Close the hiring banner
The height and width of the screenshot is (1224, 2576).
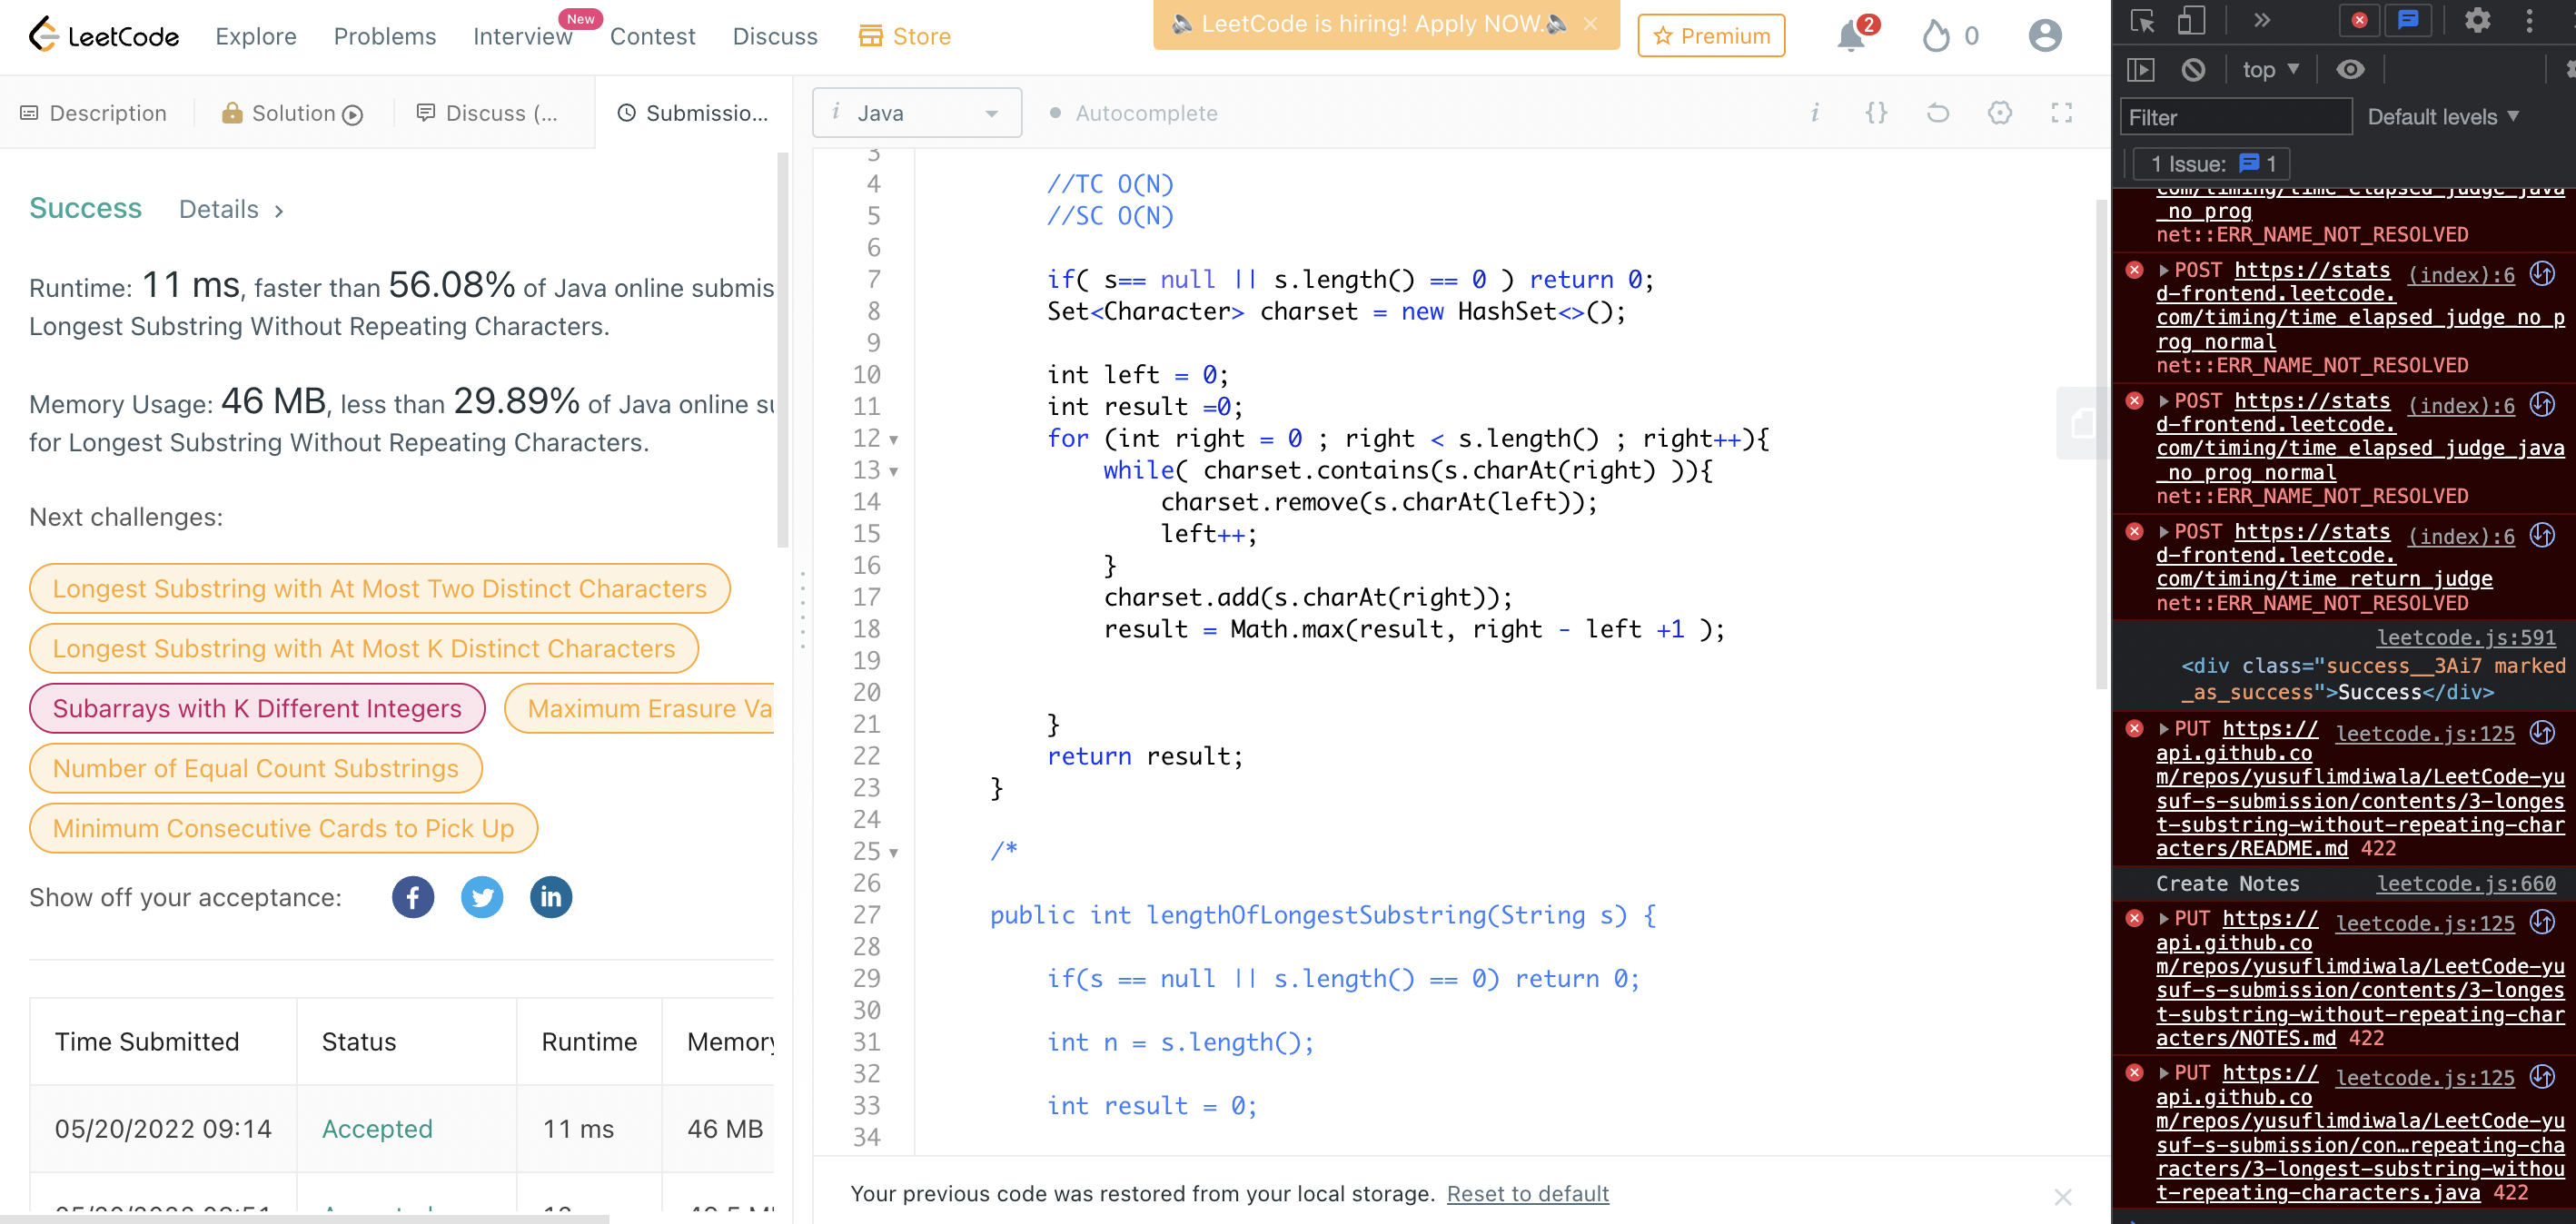point(1590,23)
